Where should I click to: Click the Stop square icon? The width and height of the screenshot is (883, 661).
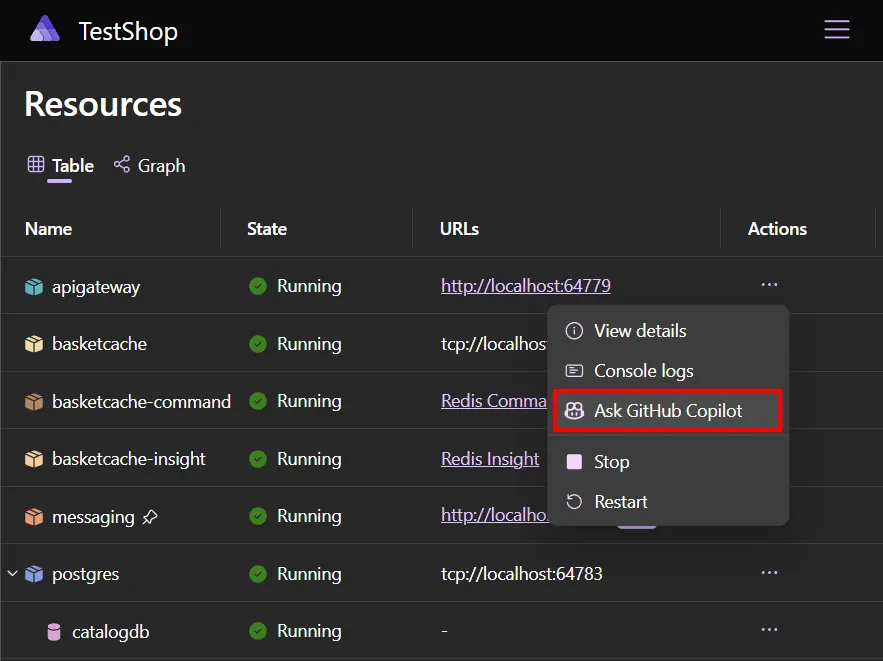[573, 461]
